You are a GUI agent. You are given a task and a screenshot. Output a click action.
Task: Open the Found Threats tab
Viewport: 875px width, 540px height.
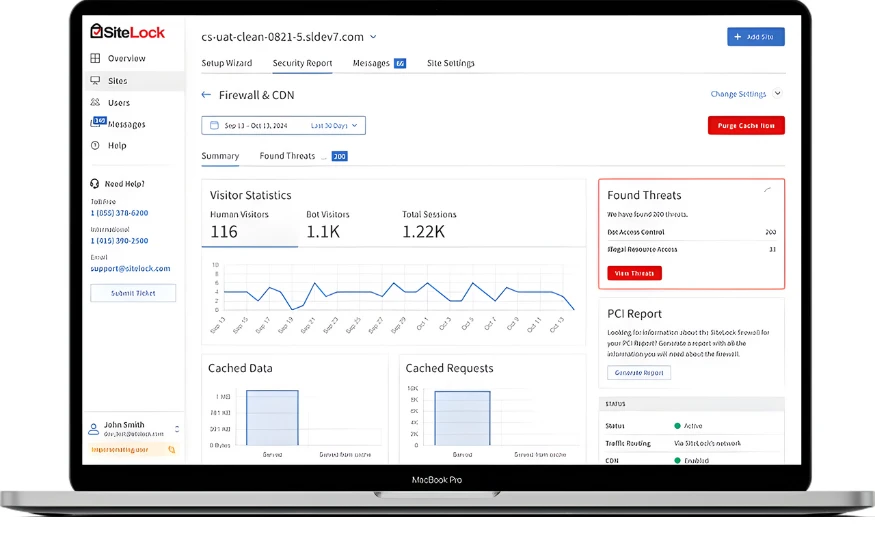pos(287,156)
